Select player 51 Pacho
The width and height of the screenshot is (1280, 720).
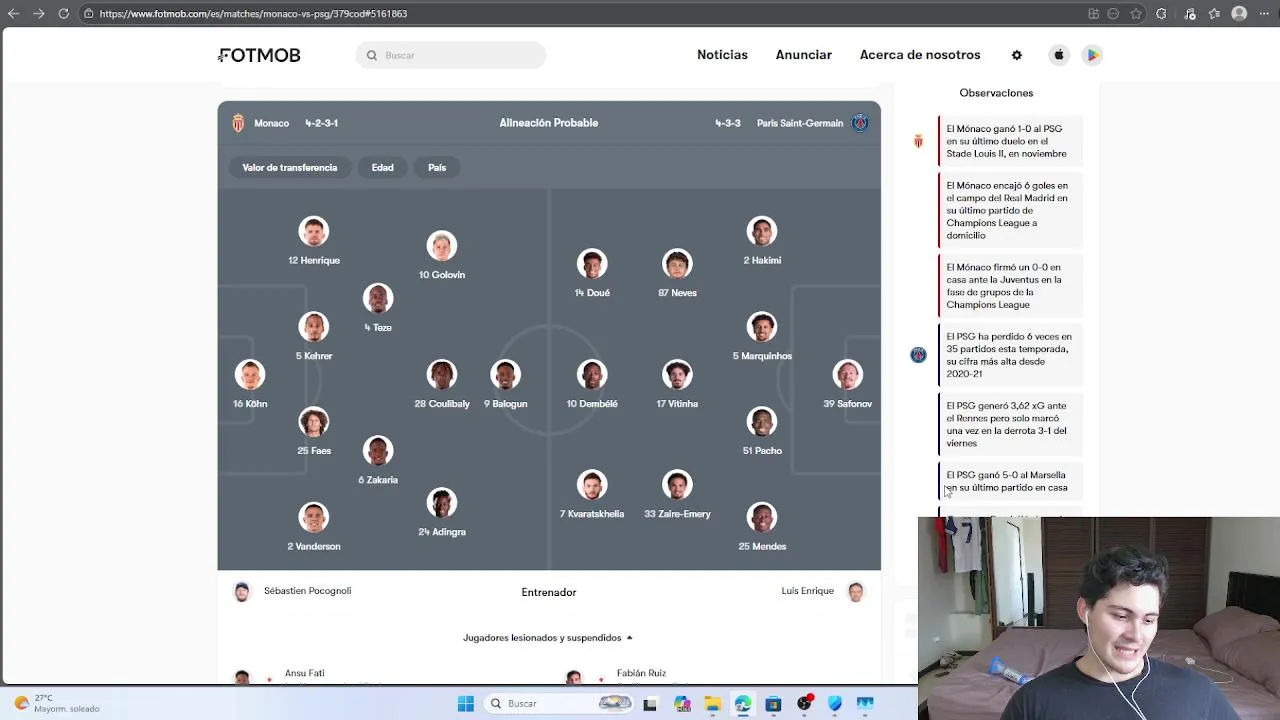(x=762, y=432)
